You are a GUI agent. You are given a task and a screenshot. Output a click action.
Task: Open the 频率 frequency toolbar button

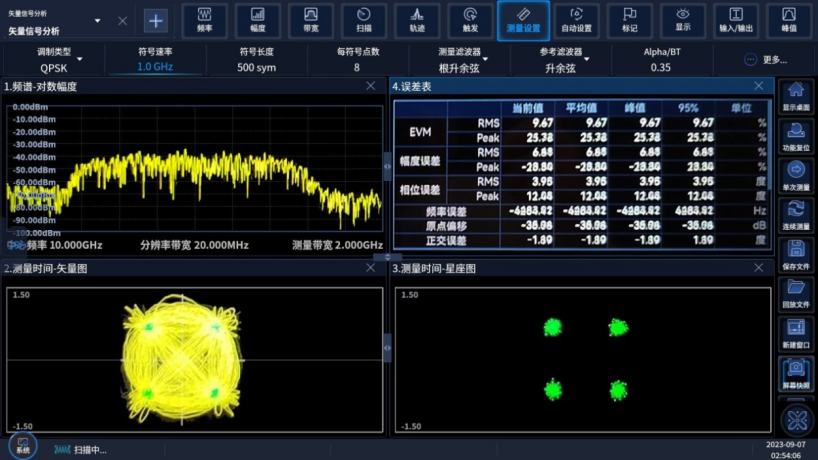click(x=204, y=20)
